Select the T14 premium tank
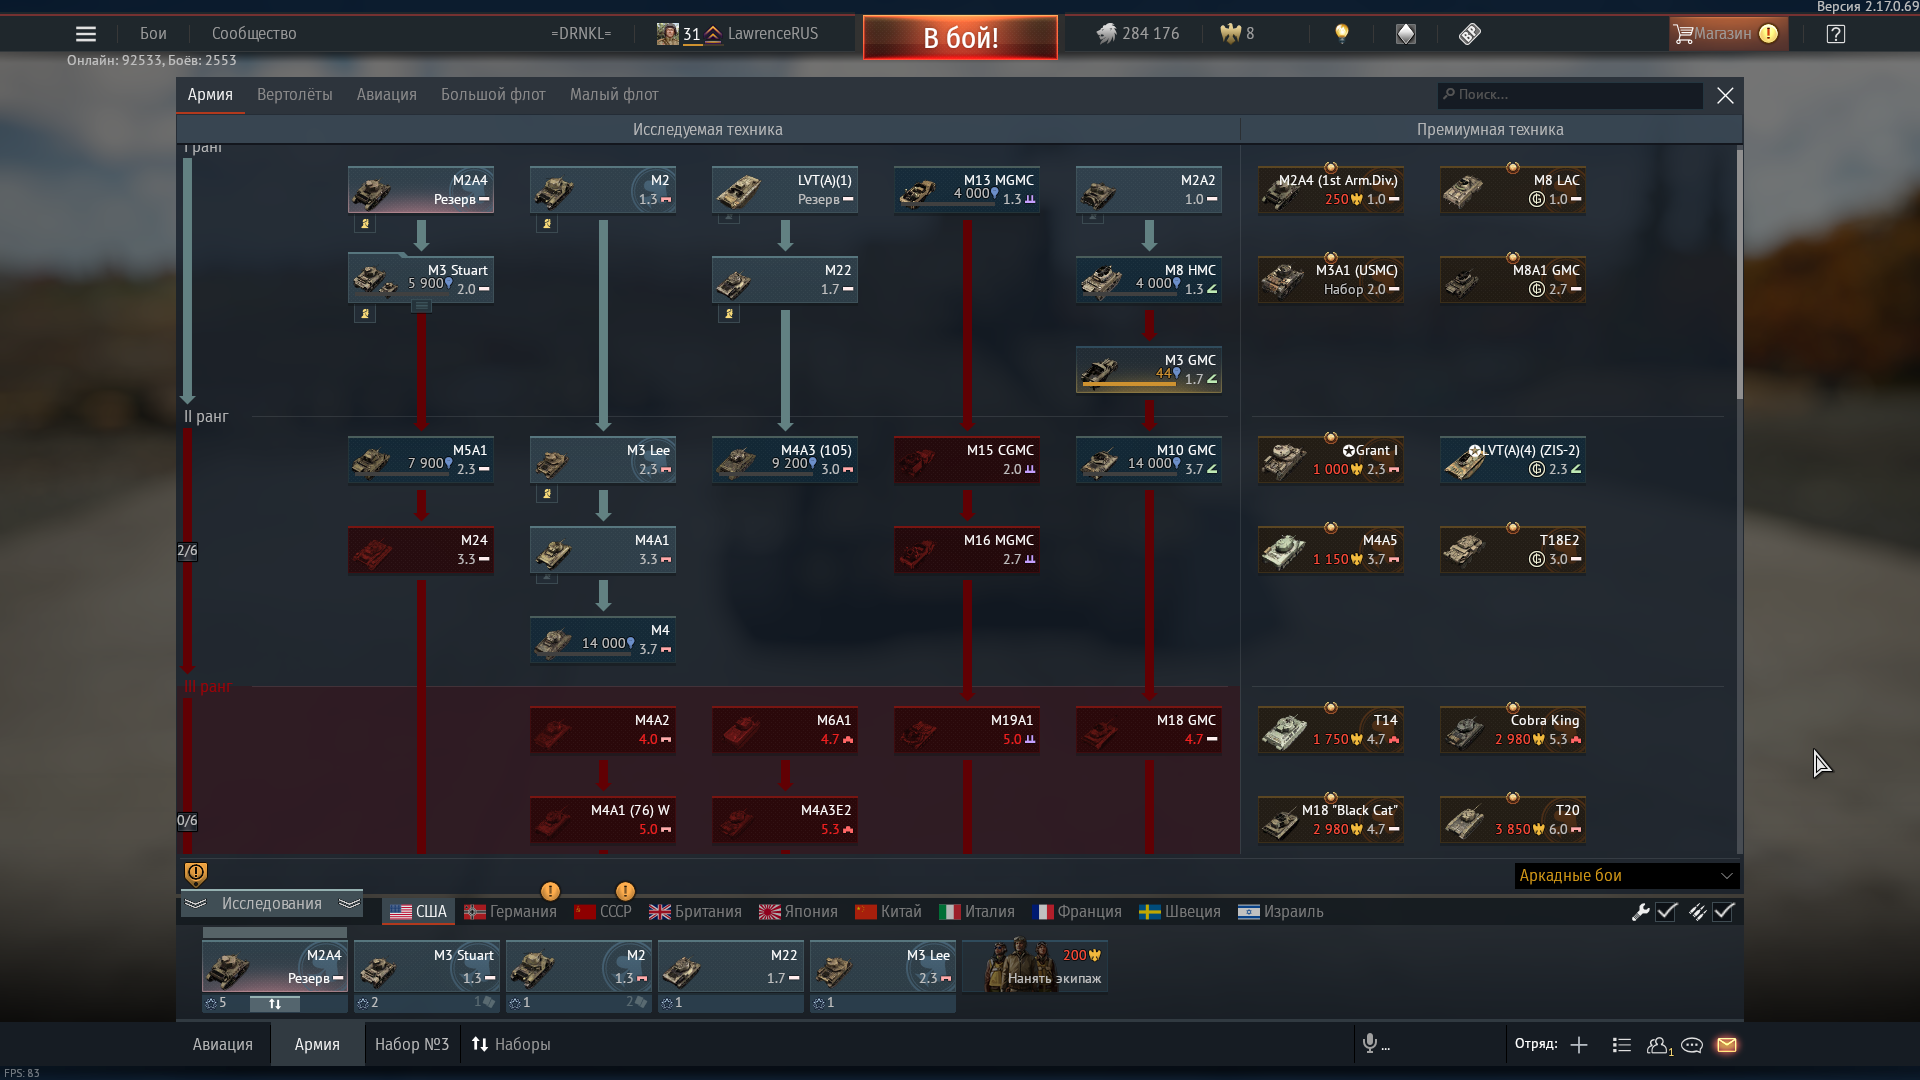The width and height of the screenshot is (1920, 1080). pos(1331,730)
